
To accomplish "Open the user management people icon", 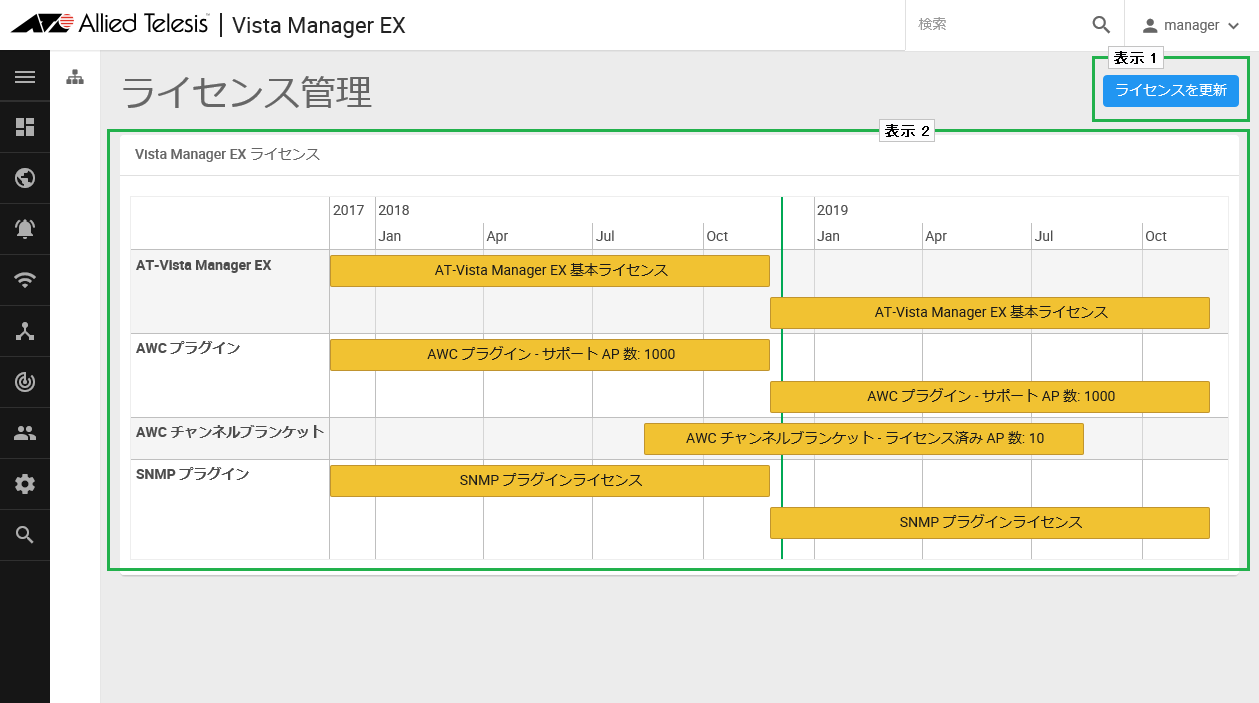I will point(25,433).
